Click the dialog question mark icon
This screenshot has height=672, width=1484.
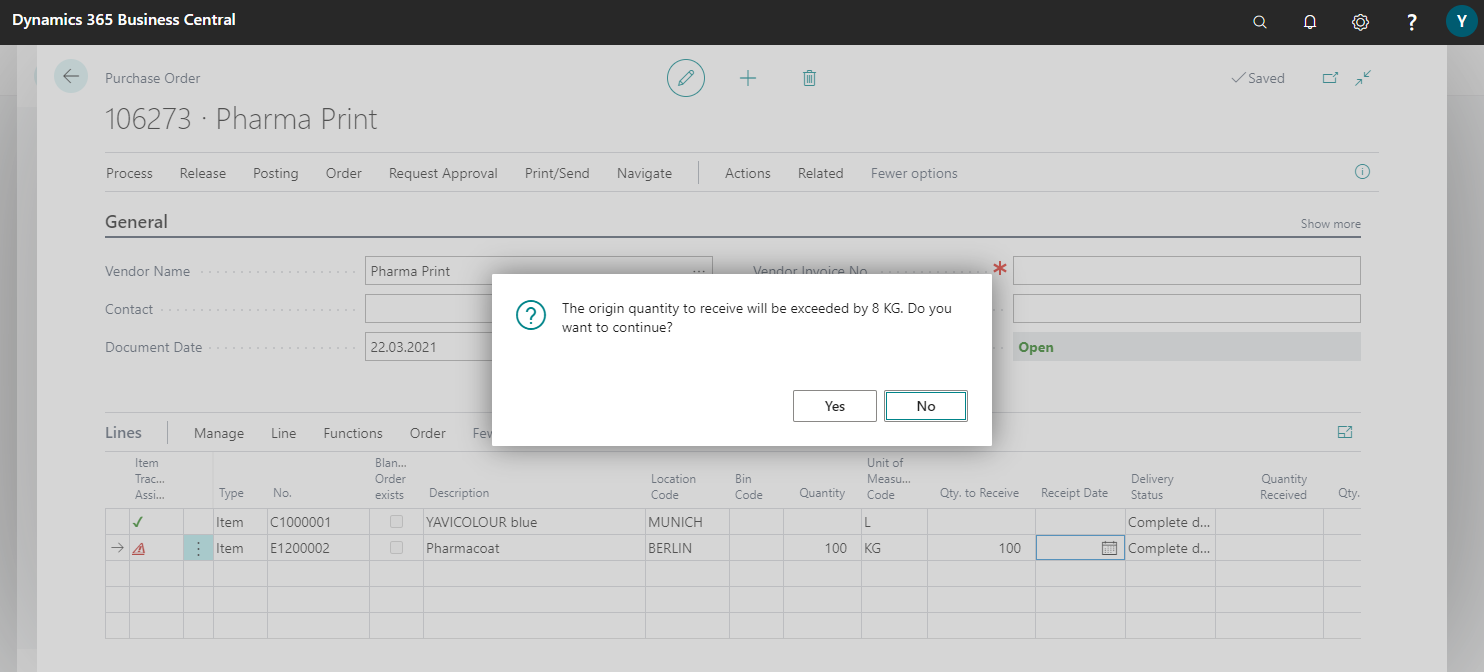pyautogui.click(x=530, y=315)
